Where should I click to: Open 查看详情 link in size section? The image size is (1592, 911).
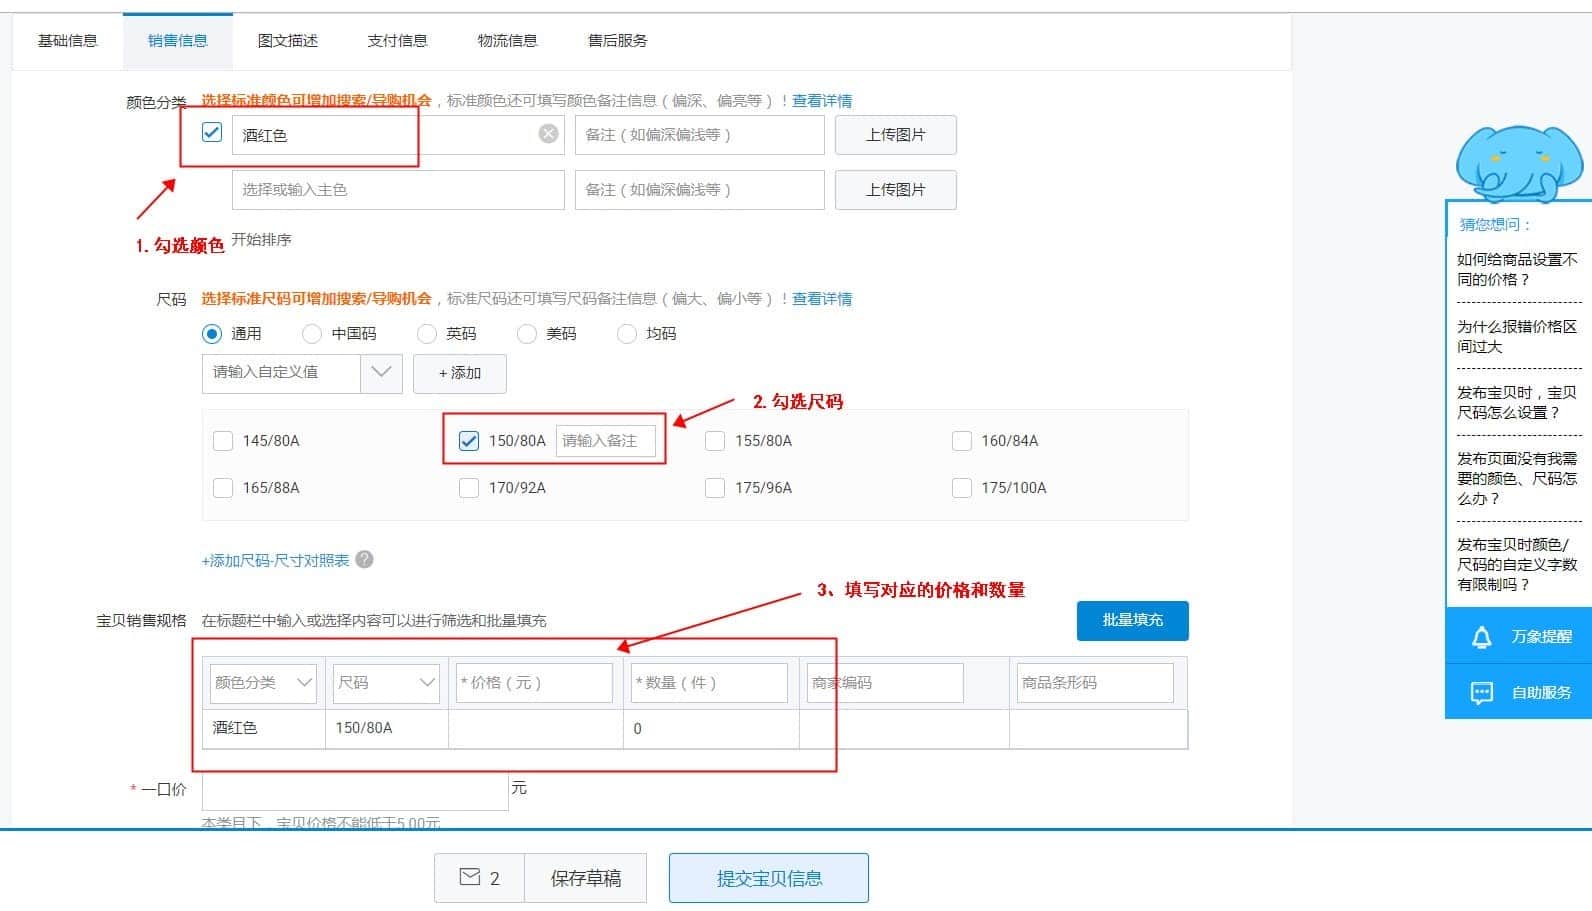(822, 299)
